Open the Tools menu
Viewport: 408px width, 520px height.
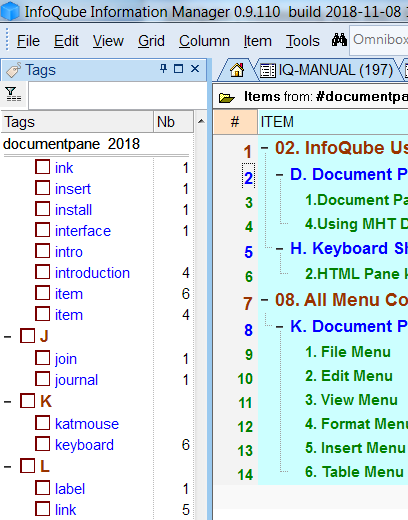click(302, 41)
